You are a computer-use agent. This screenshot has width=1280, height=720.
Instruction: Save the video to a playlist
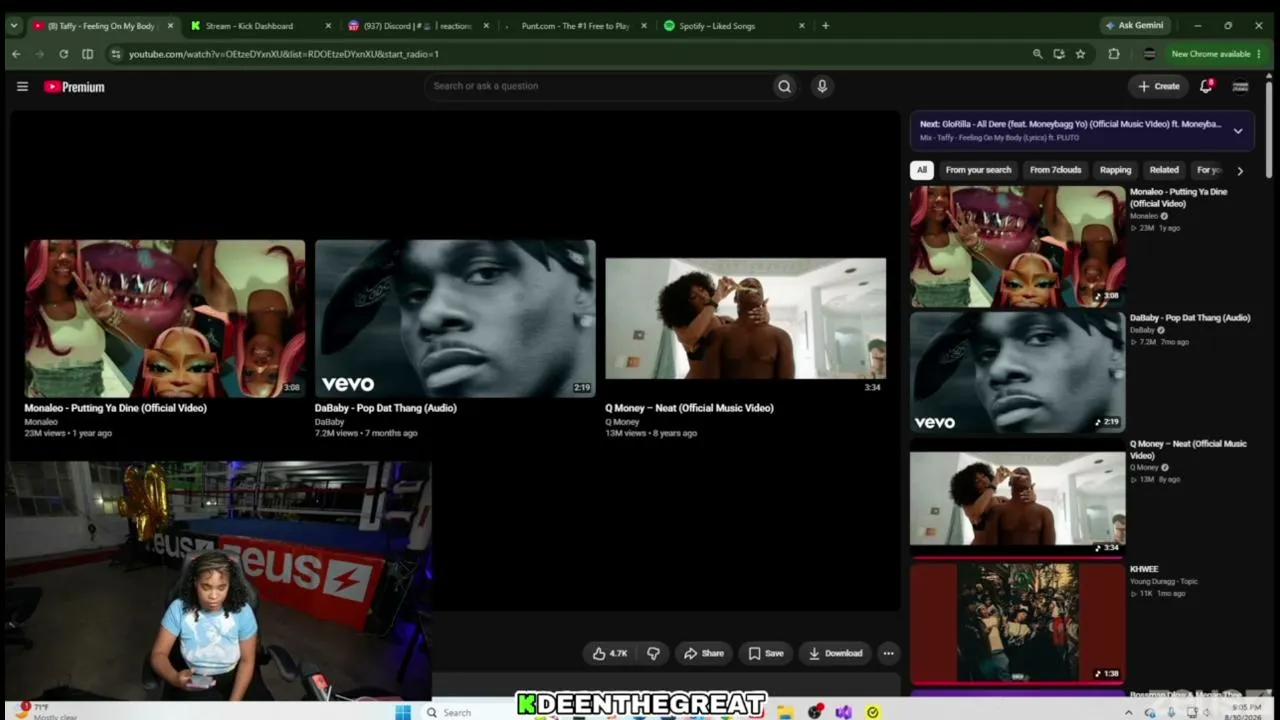pos(766,653)
